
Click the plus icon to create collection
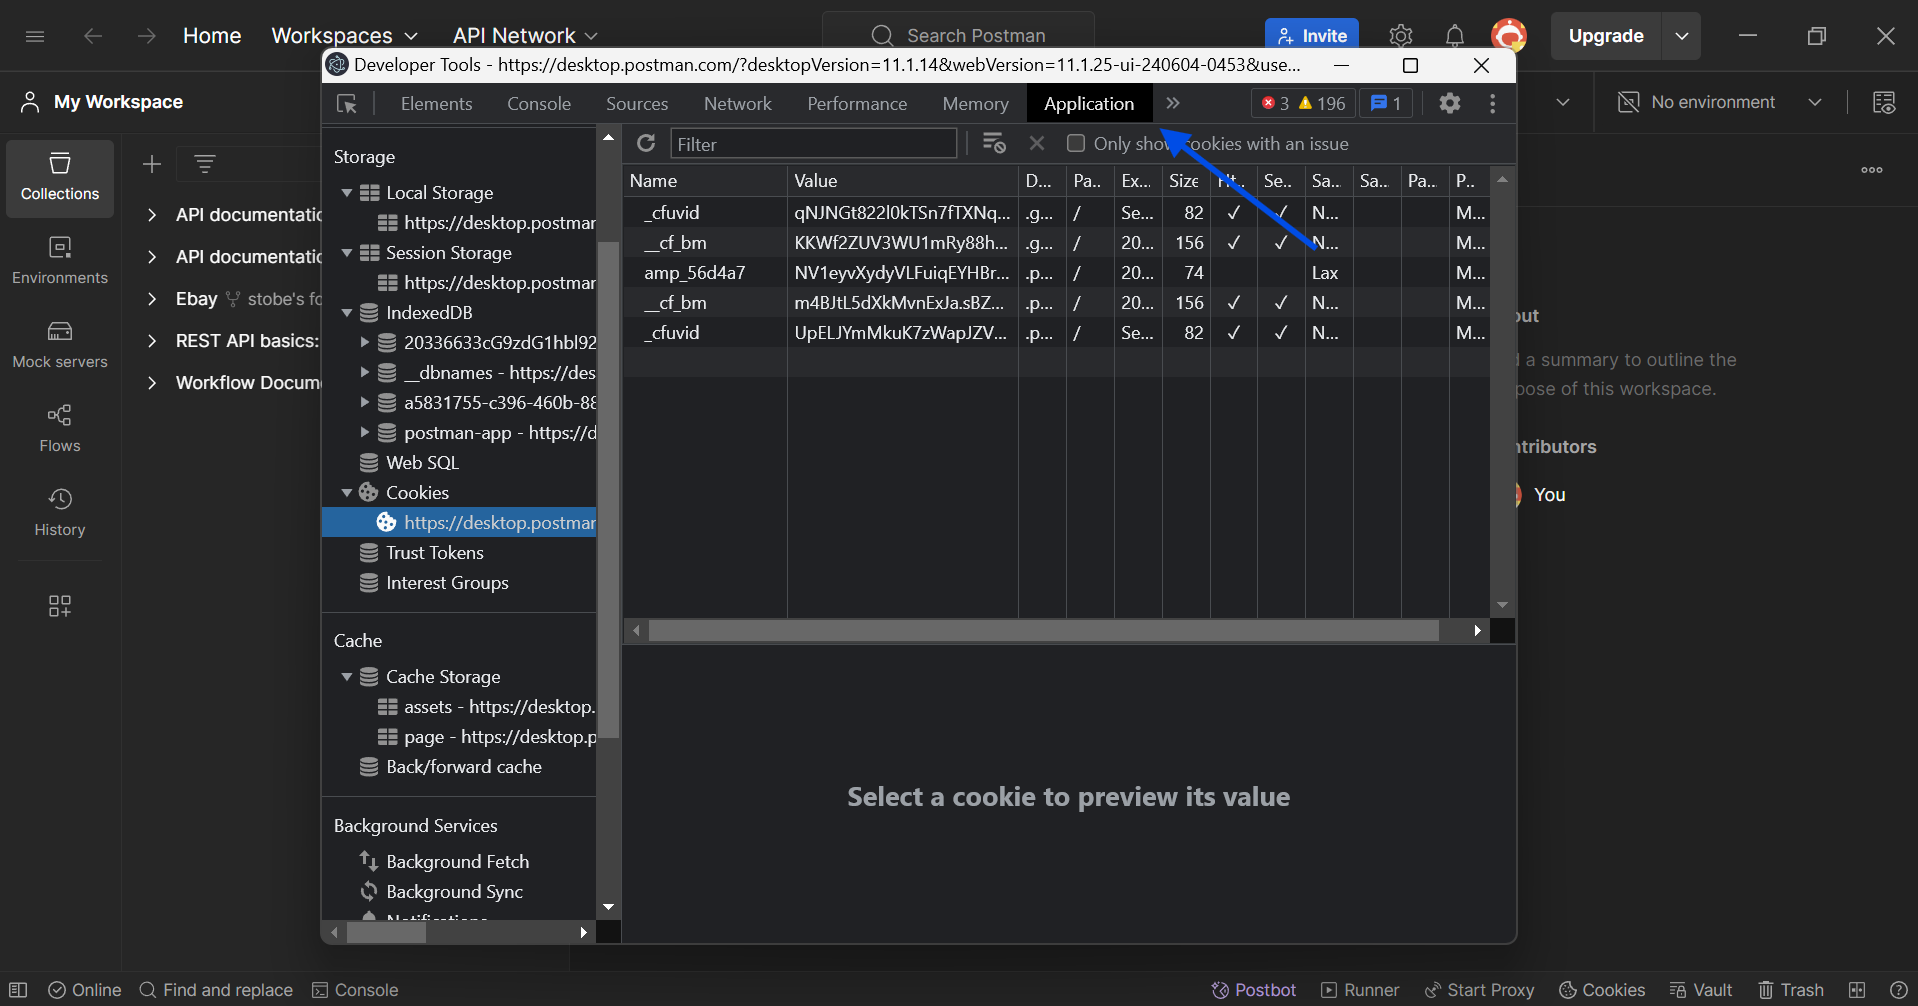[x=152, y=164]
